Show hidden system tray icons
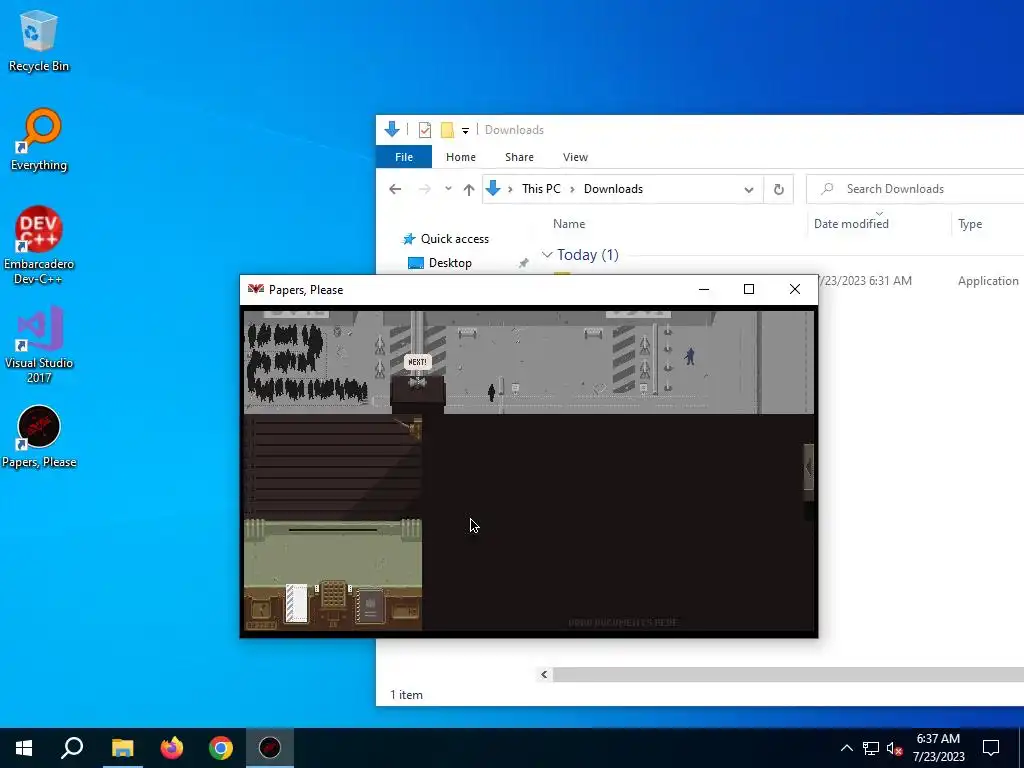This screenshot has width=1024, height=768. 846,748
